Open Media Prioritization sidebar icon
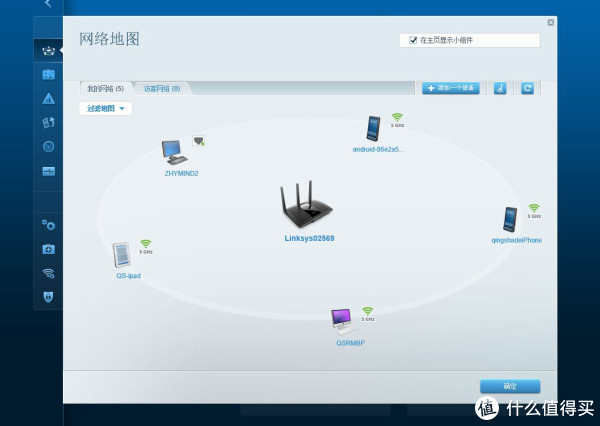The image size is (600, 426). [x=49, y=122]
